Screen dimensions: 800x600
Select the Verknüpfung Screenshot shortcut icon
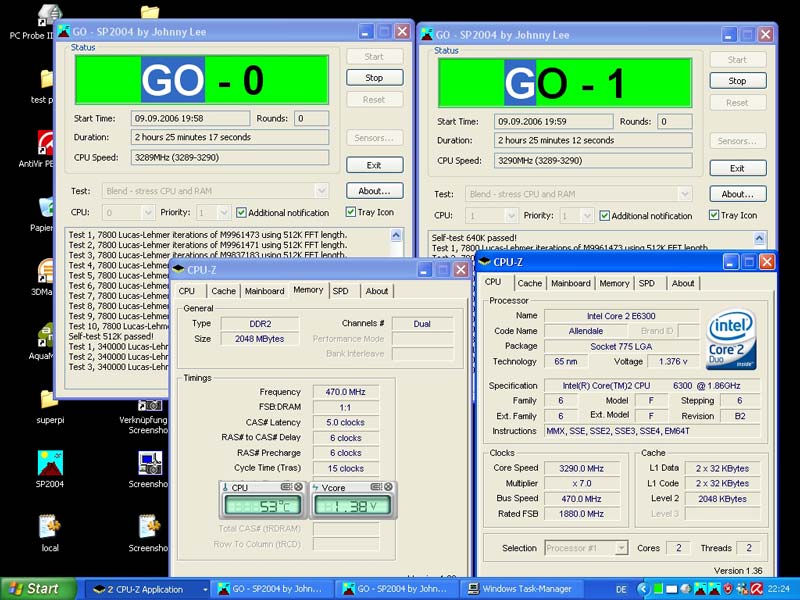click(150, 406)
